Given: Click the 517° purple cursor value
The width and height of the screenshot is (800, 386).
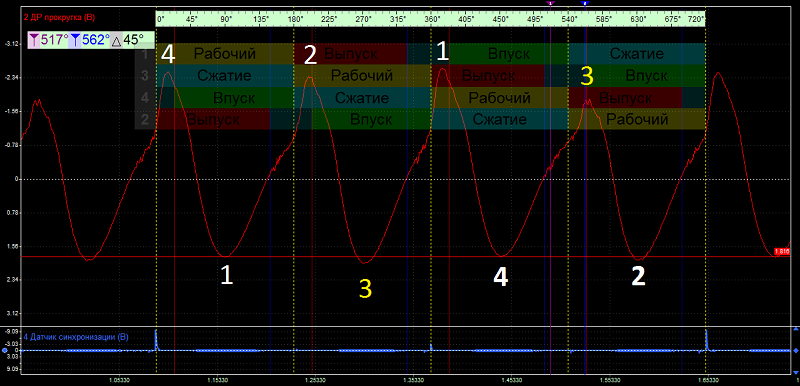Looking at the screenshot, I should click(x=54, y=40).
